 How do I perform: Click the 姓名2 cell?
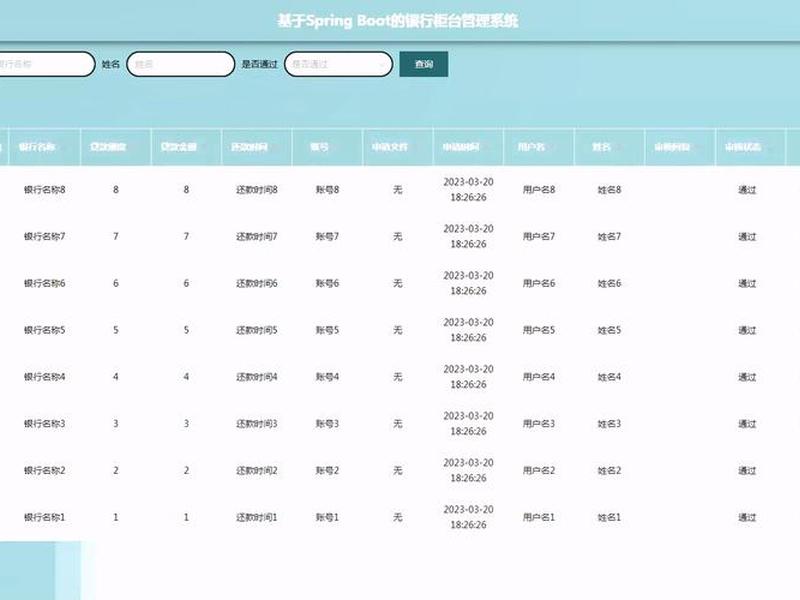(609, 470)
